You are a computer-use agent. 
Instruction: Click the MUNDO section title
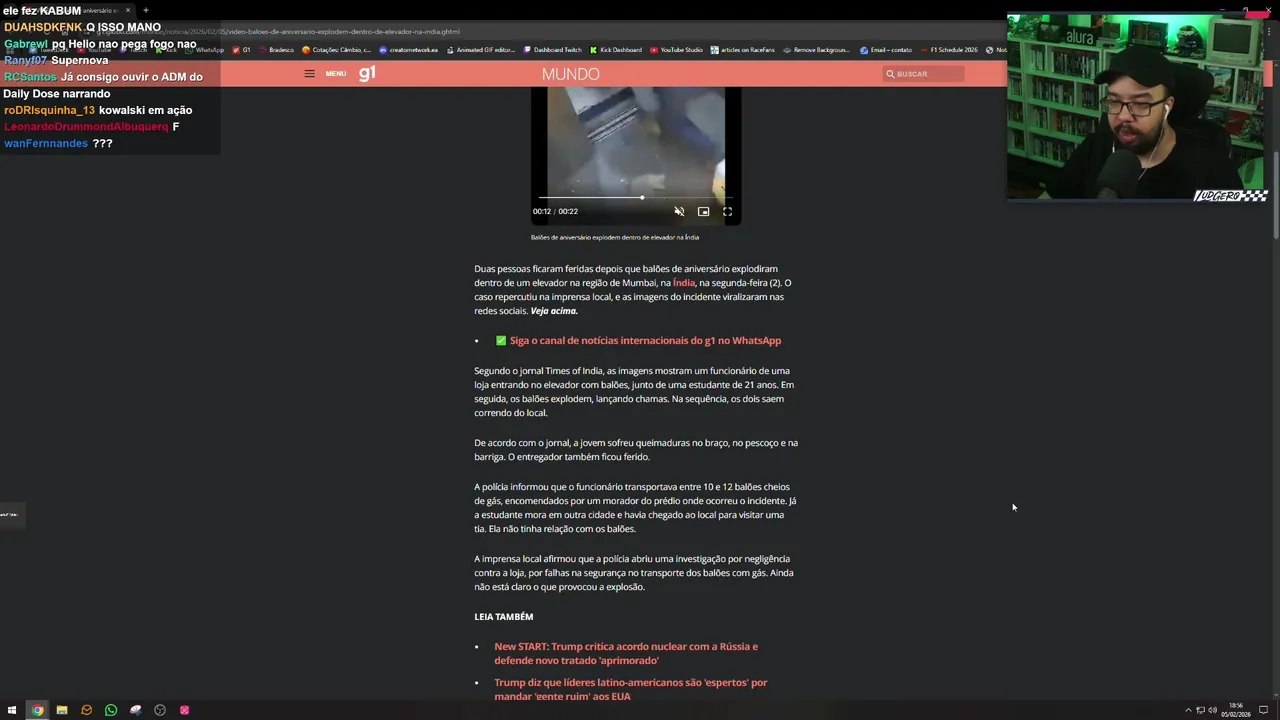coord(570,74)
